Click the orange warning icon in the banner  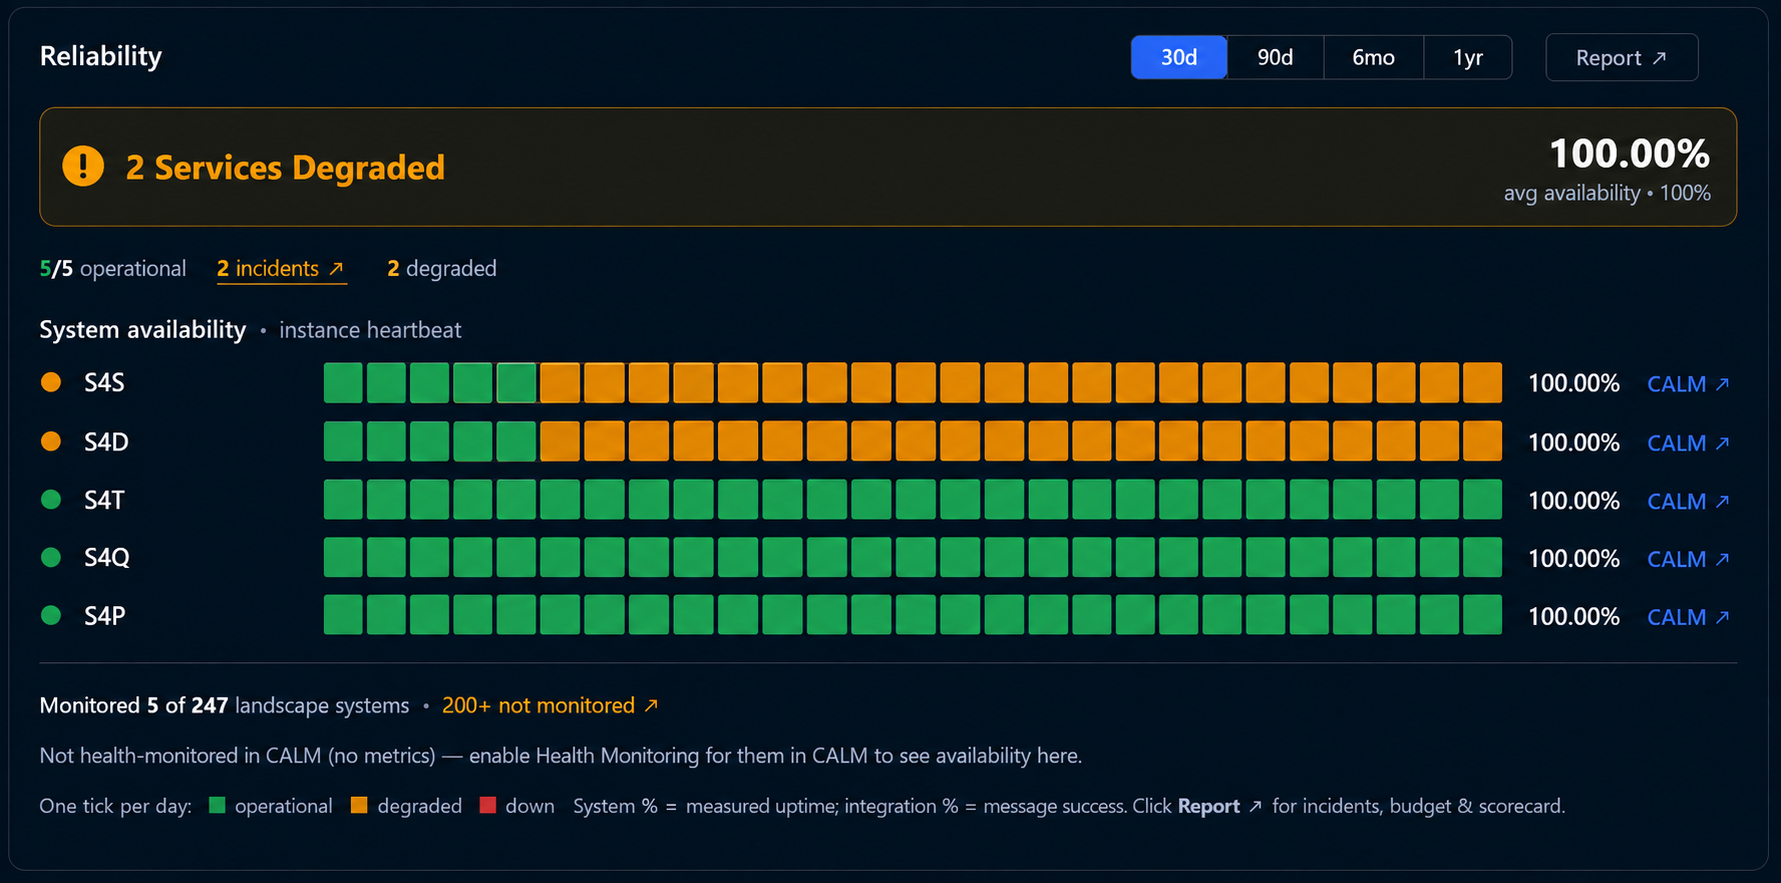pyautogui.click(x=83, y=166)
